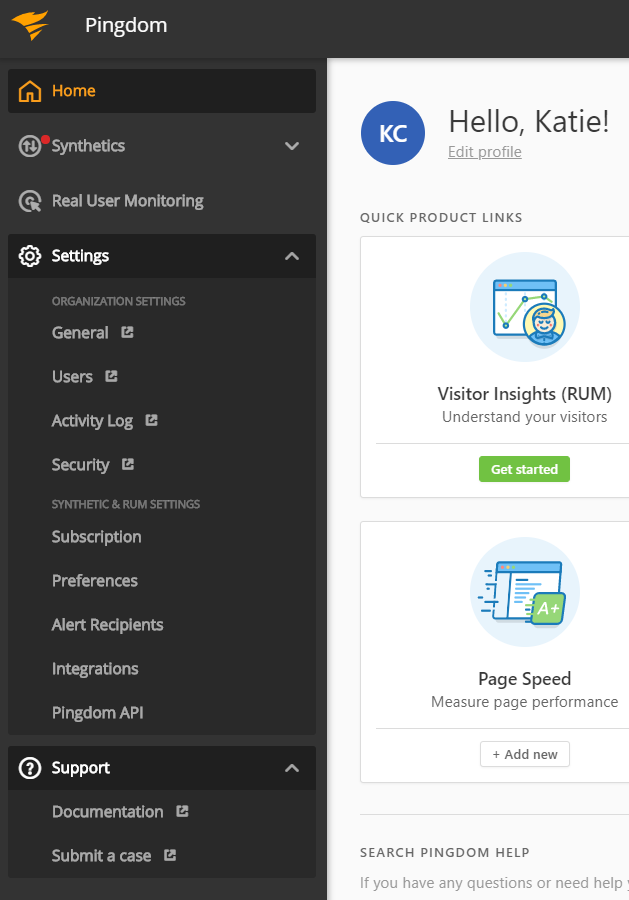Open Integrations page
Screen dimensions: 629x900
pyautogui.click(x=95, y=669)
